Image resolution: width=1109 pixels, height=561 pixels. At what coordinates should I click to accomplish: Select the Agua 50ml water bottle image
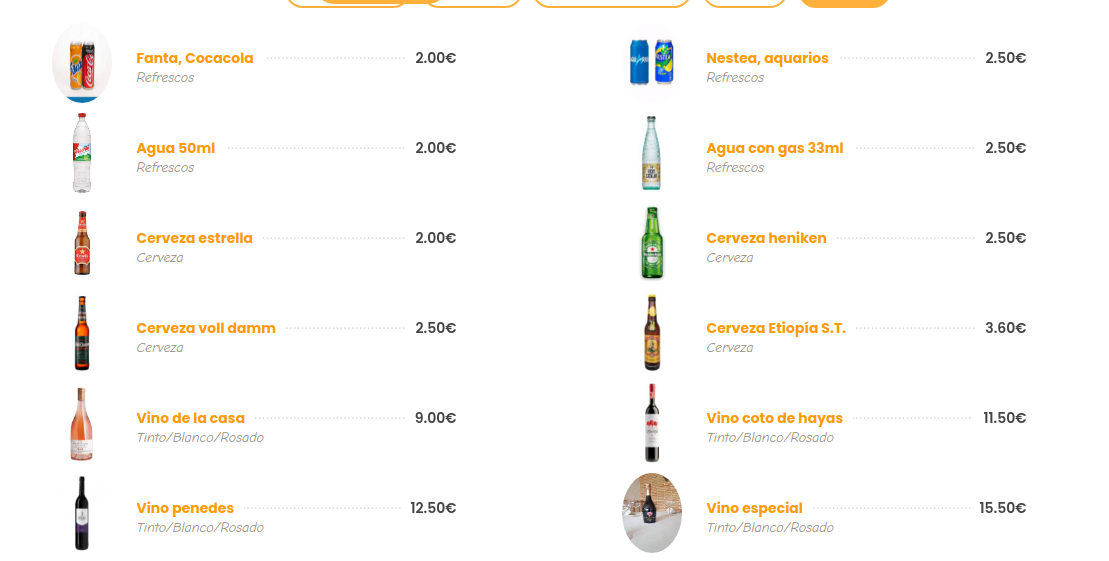click(x=82, y=152)
